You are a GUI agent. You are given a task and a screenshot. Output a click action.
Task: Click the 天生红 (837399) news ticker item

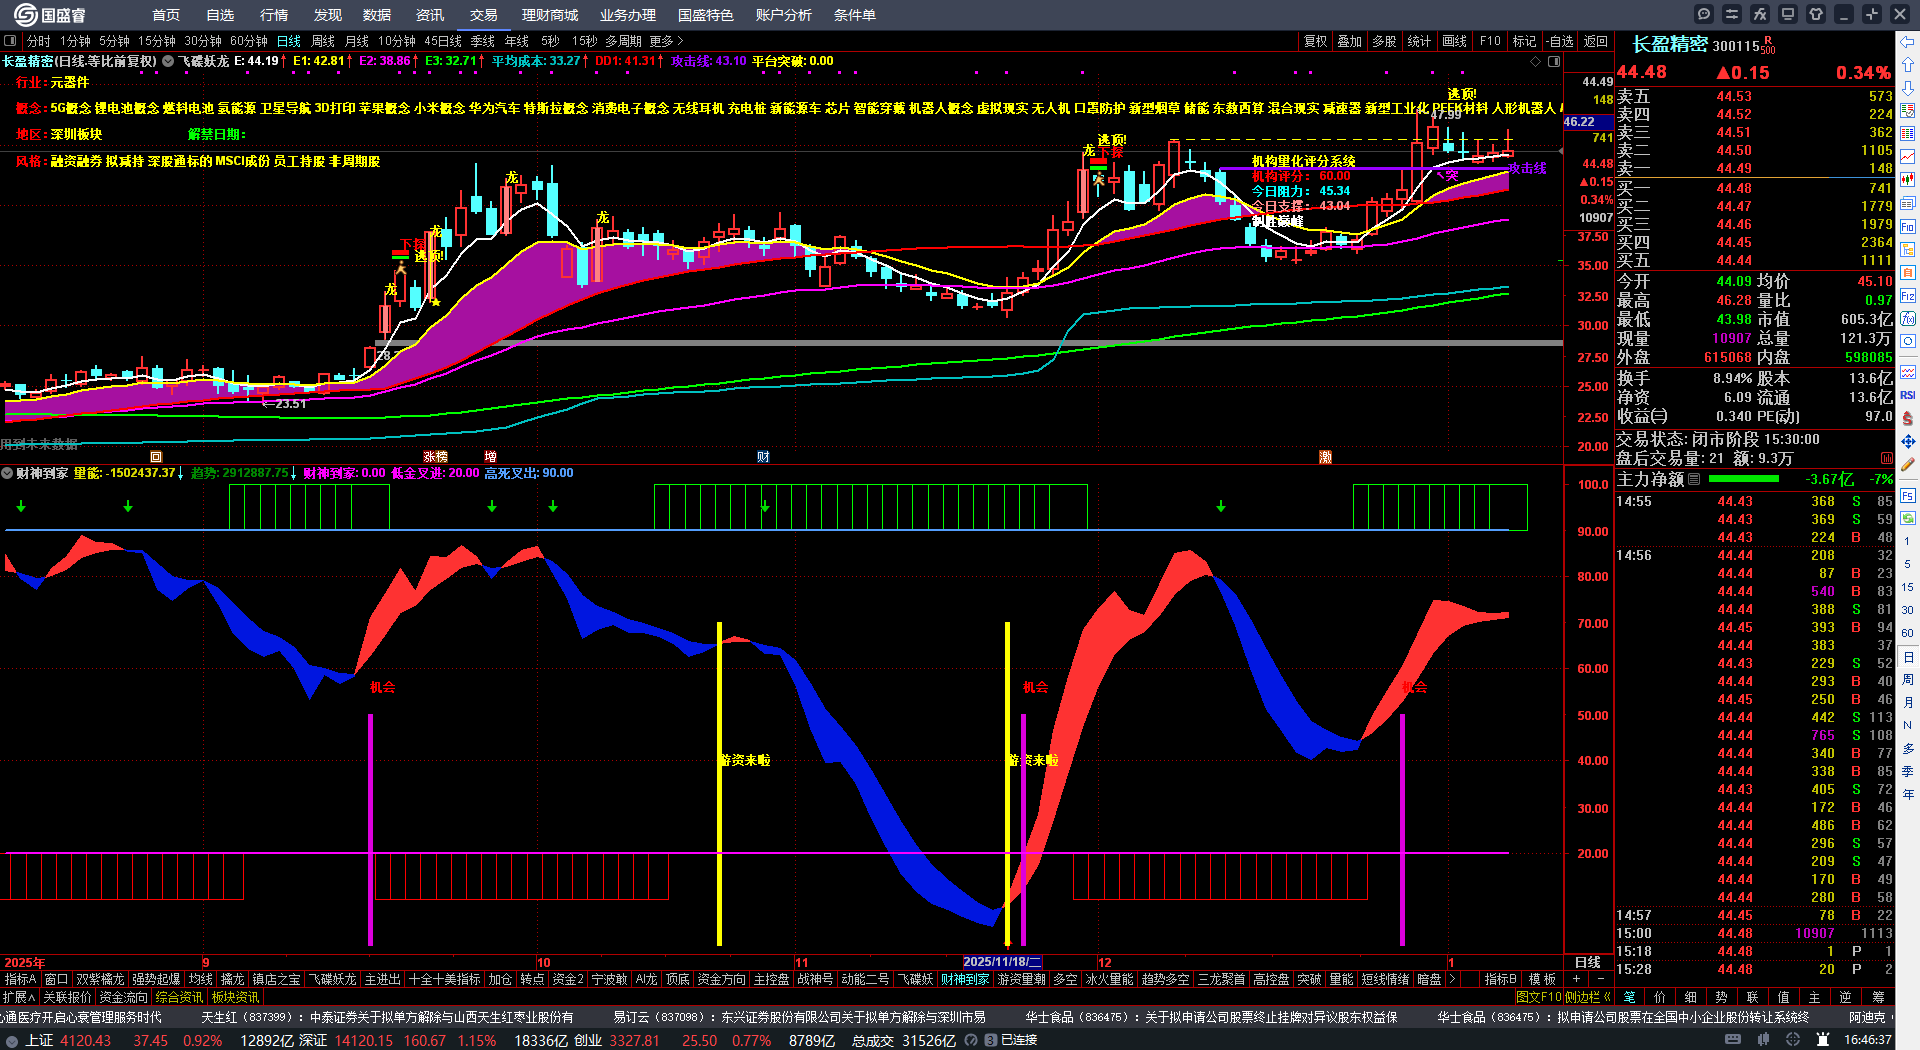coord(388,1017)
